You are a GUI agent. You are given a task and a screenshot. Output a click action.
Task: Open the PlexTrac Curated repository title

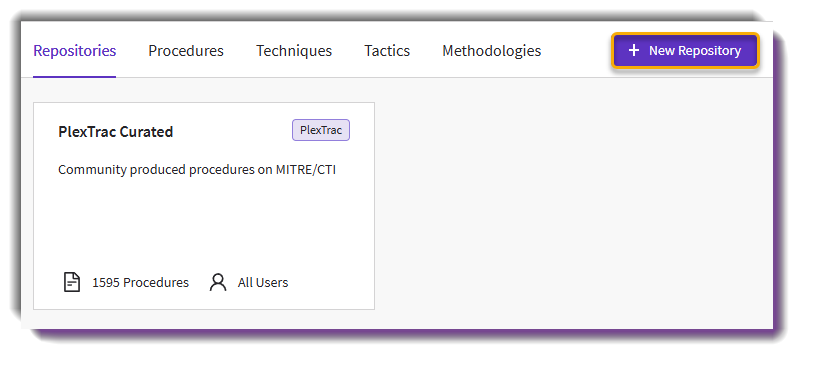115,132
